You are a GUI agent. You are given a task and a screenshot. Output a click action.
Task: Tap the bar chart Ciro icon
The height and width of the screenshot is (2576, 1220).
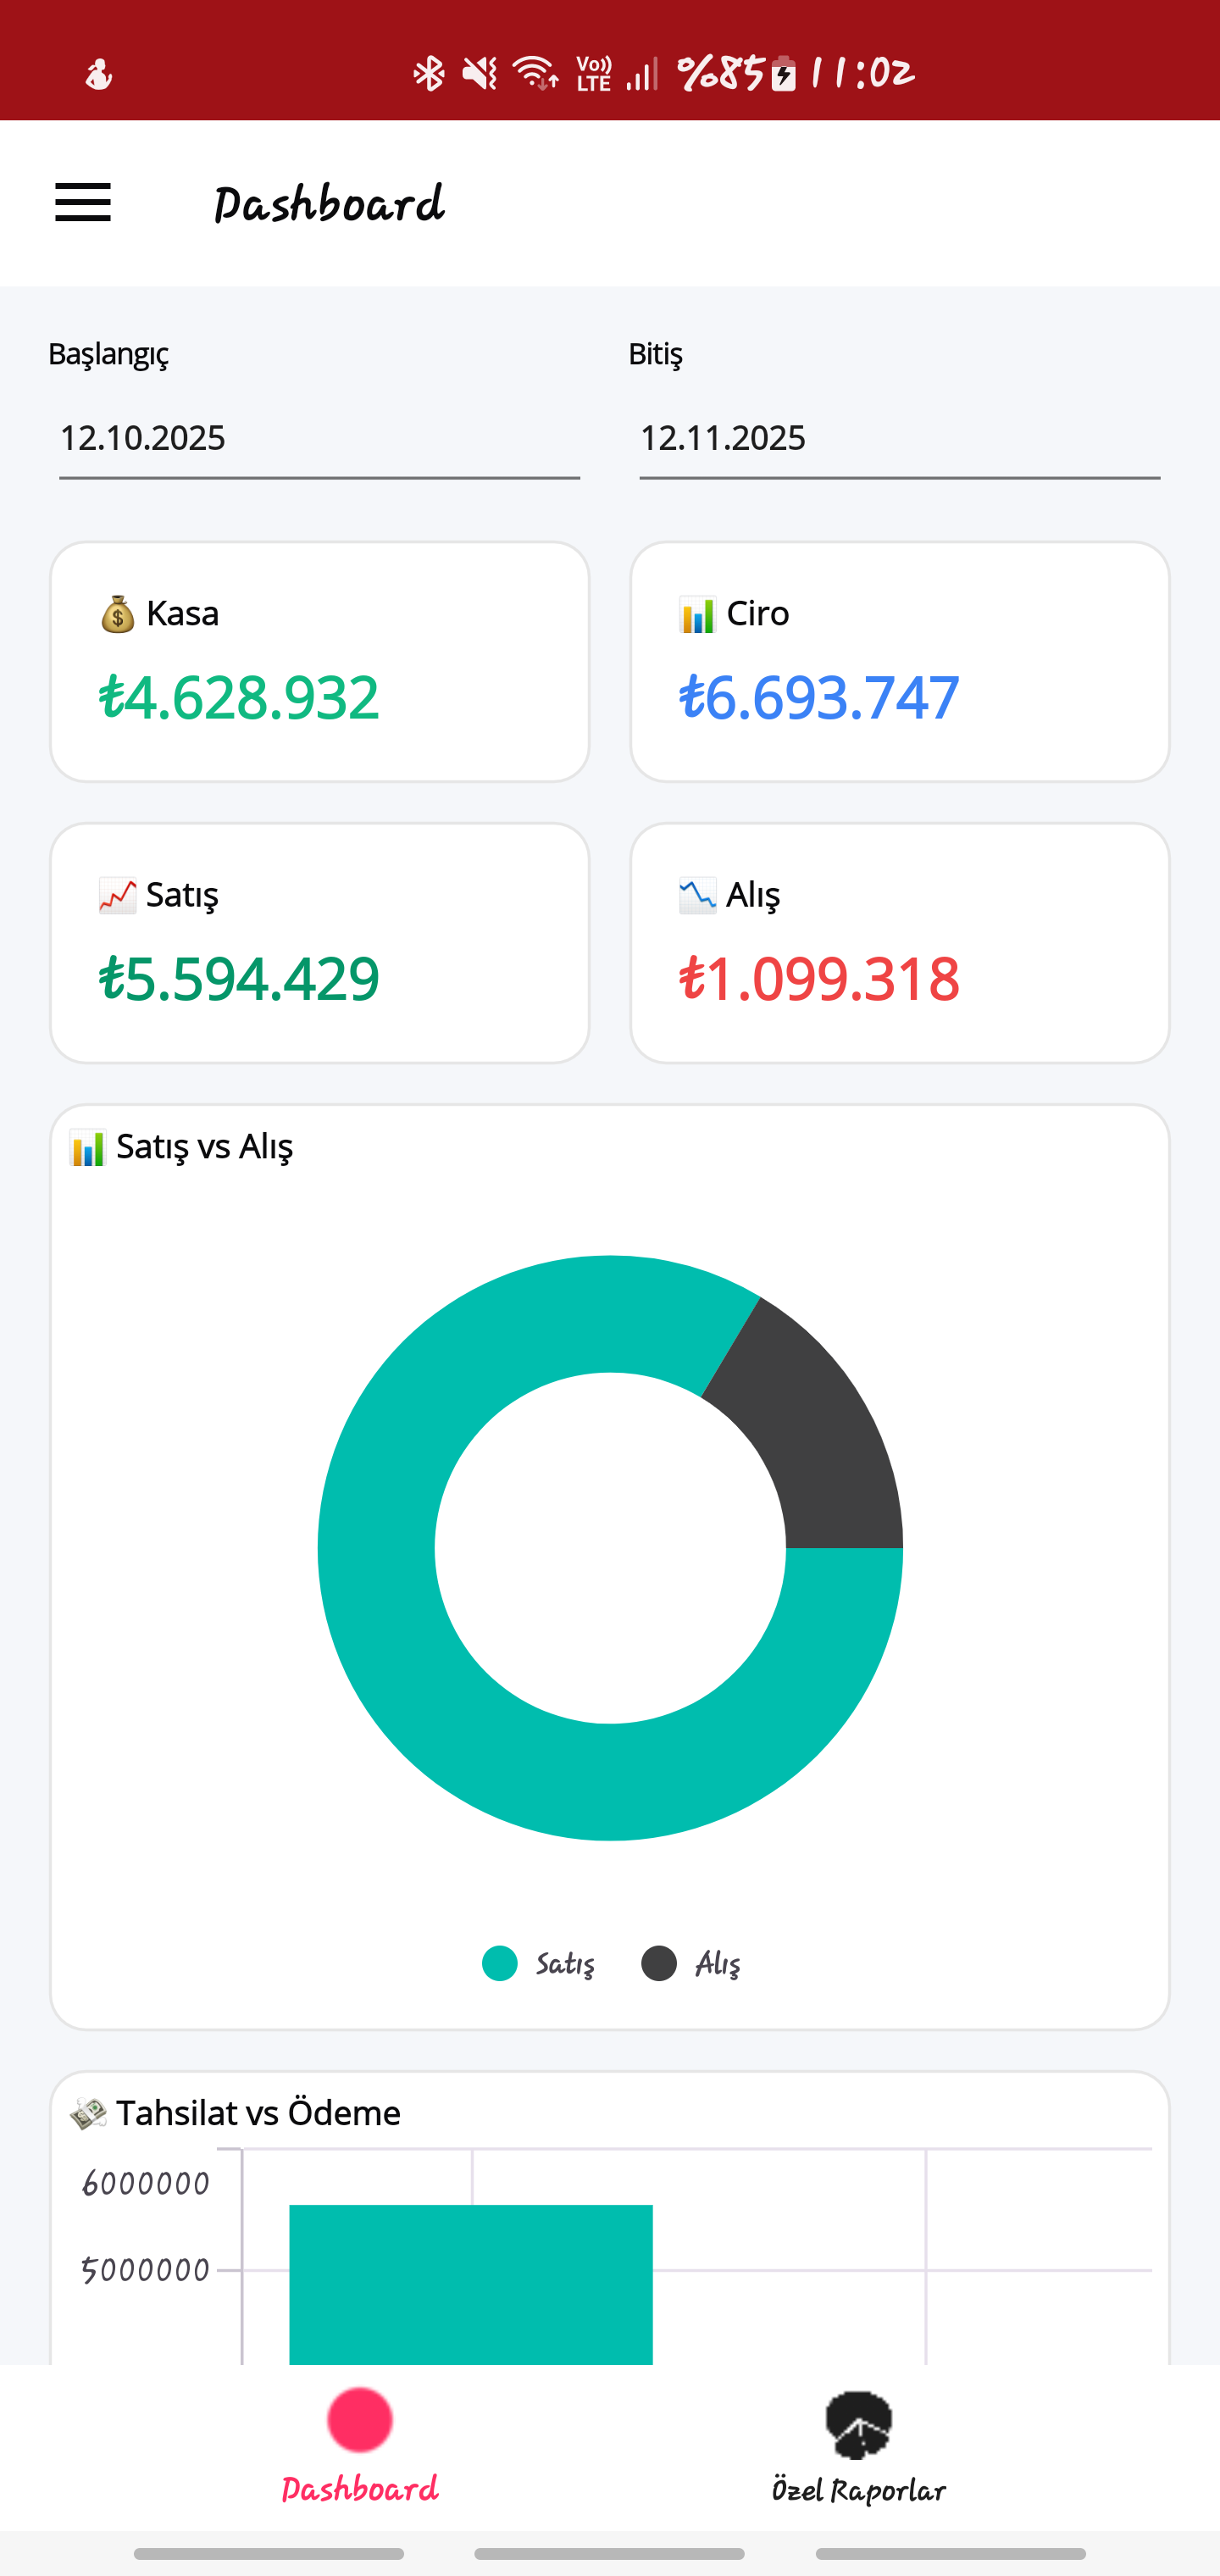pyautogui.click(x=697, y=614)
